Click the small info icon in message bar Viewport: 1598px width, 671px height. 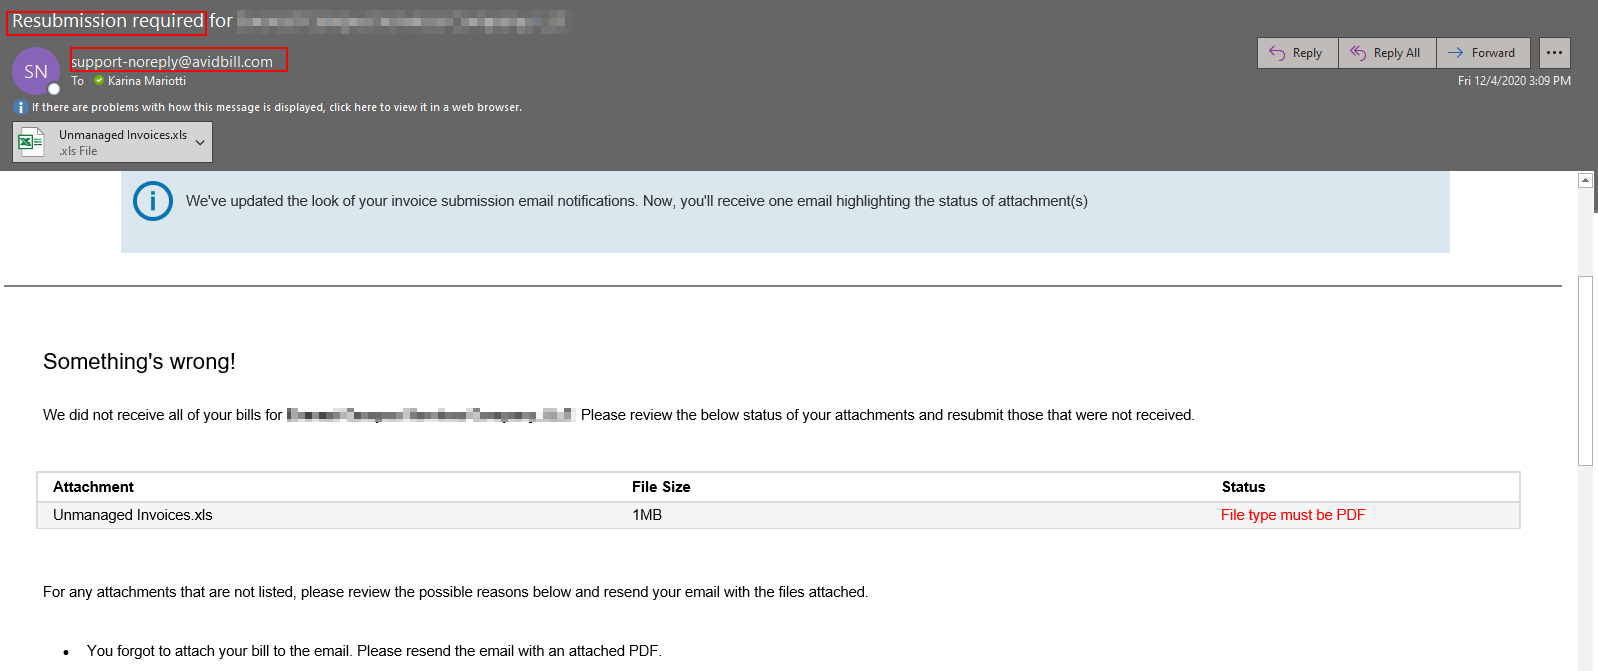pos(20,107)
